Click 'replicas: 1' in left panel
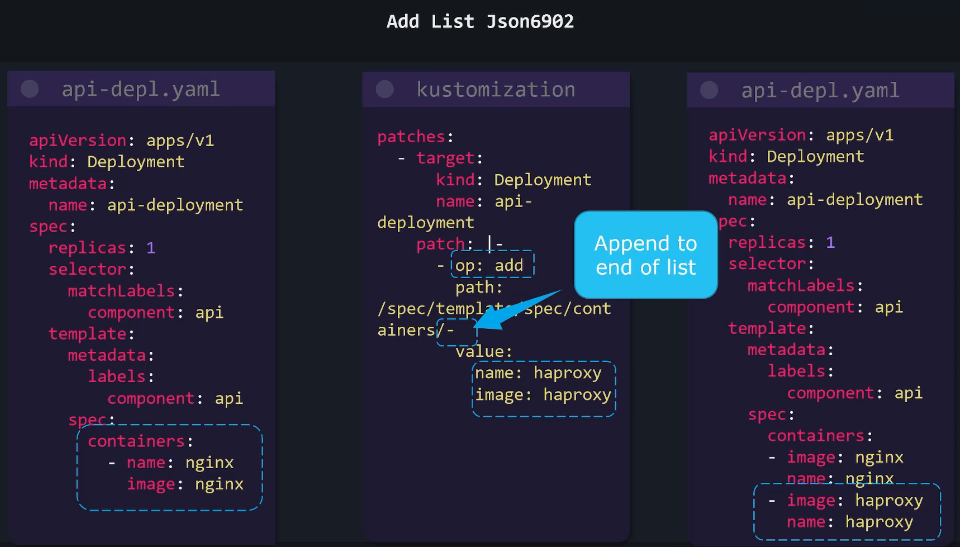 pyautogui.click(x=102, y=247)
